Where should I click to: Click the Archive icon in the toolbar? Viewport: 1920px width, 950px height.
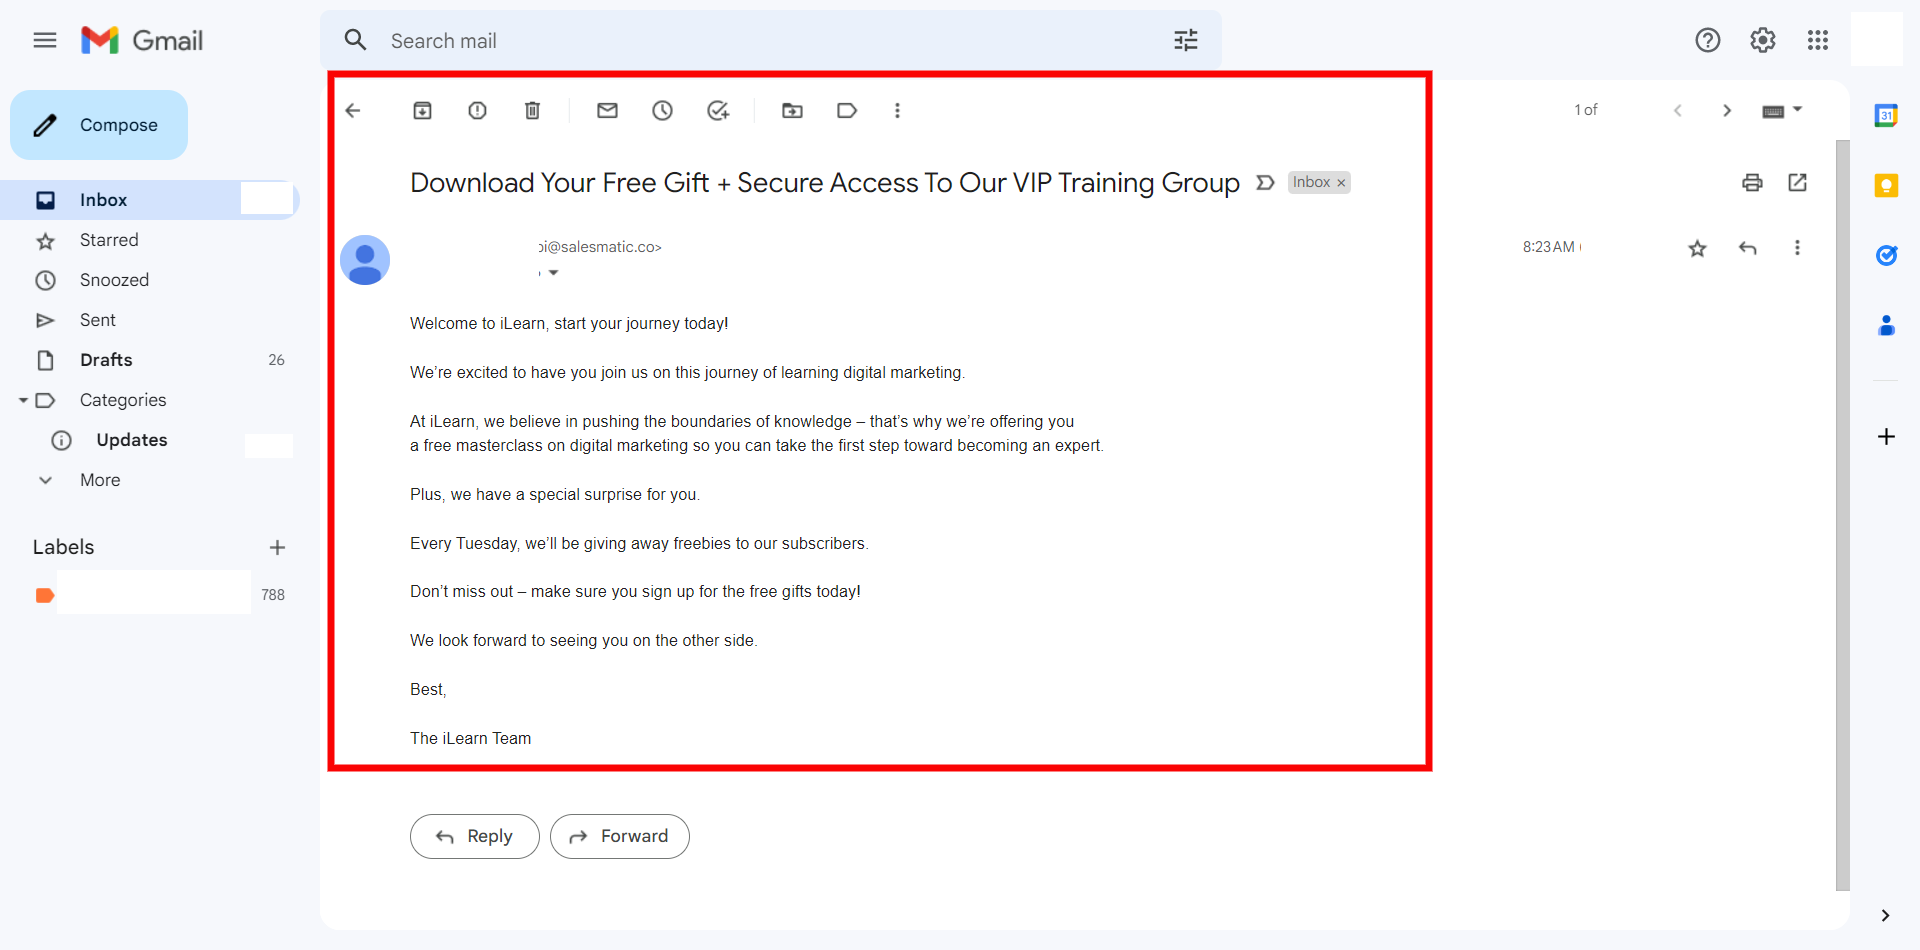[422, 111]
